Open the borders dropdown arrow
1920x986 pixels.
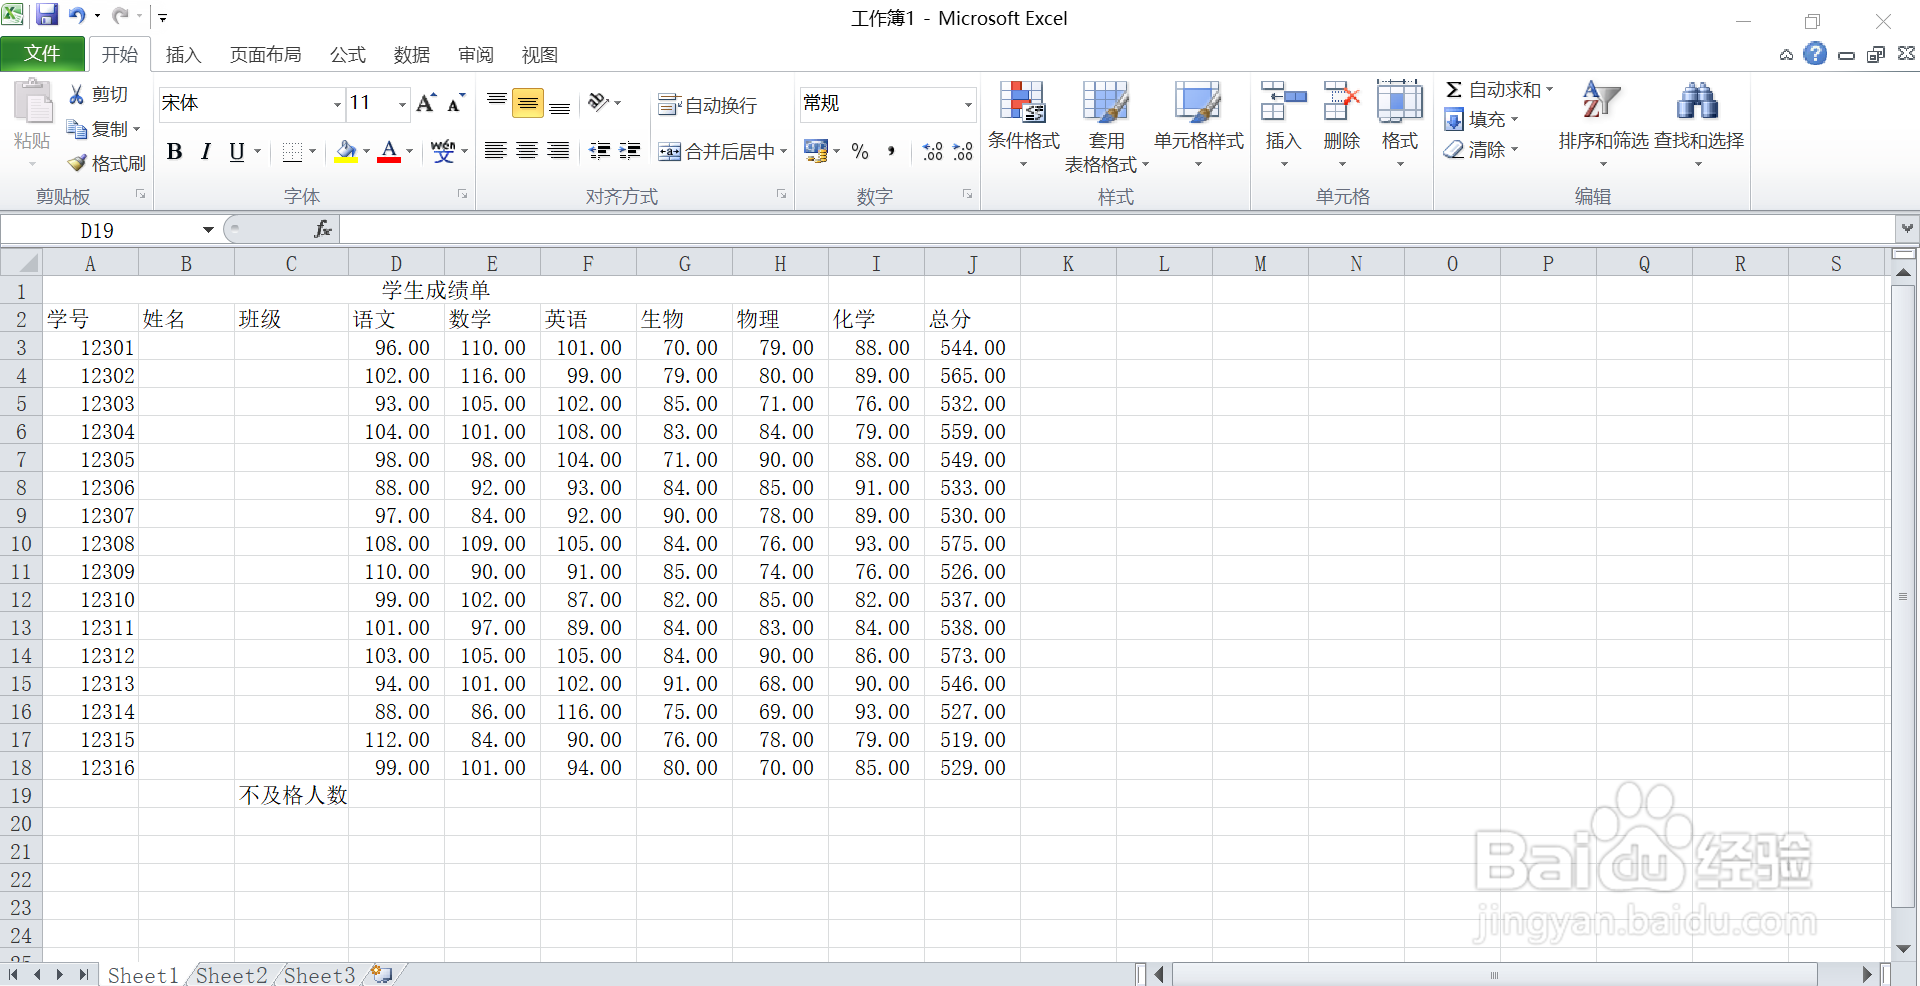coord(313,152)
